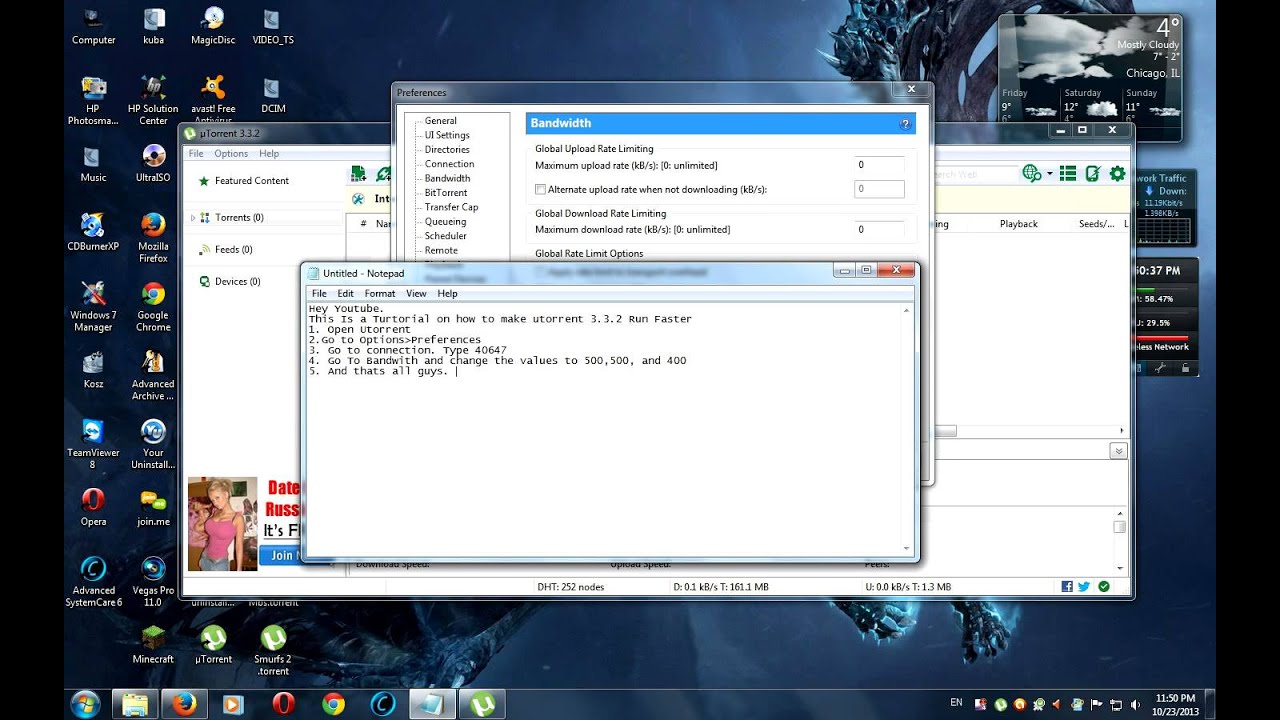This screenshot has width=1280, height=720.
Task: Select Queueing in Preferences tree
Action: [x=445, y=221]
